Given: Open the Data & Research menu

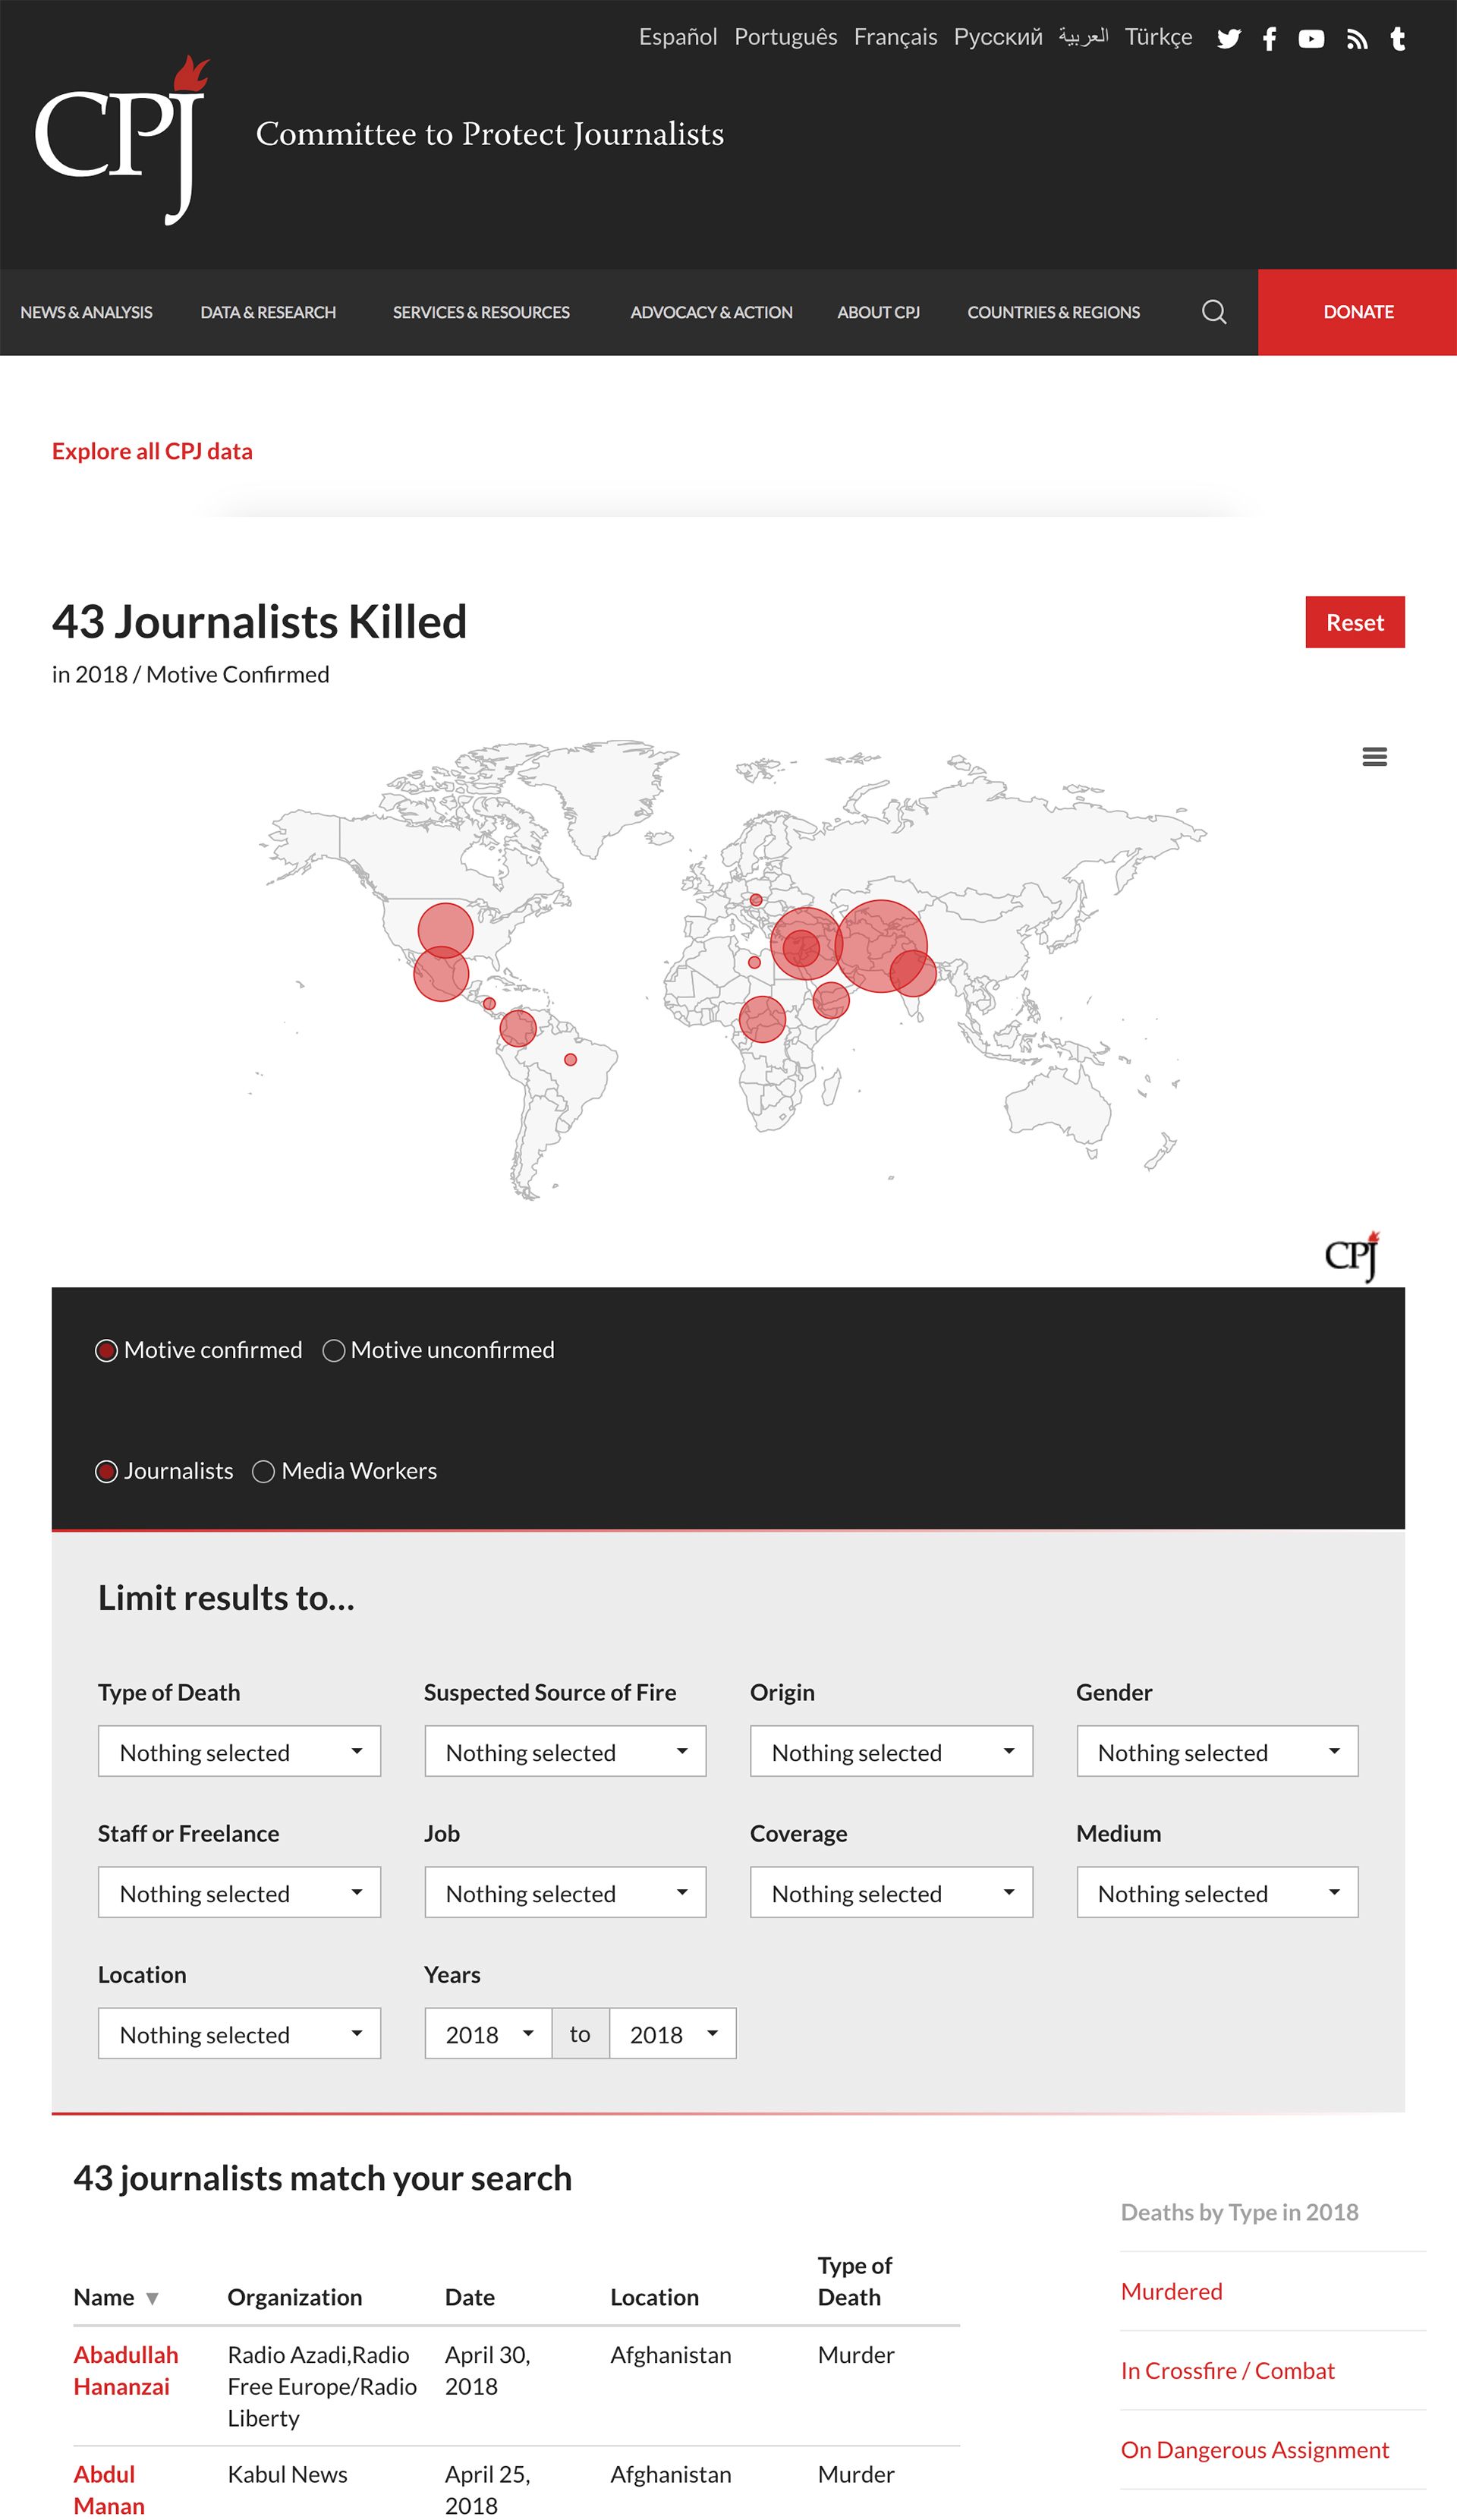Looking at the screenshot, I should point(268,312).
